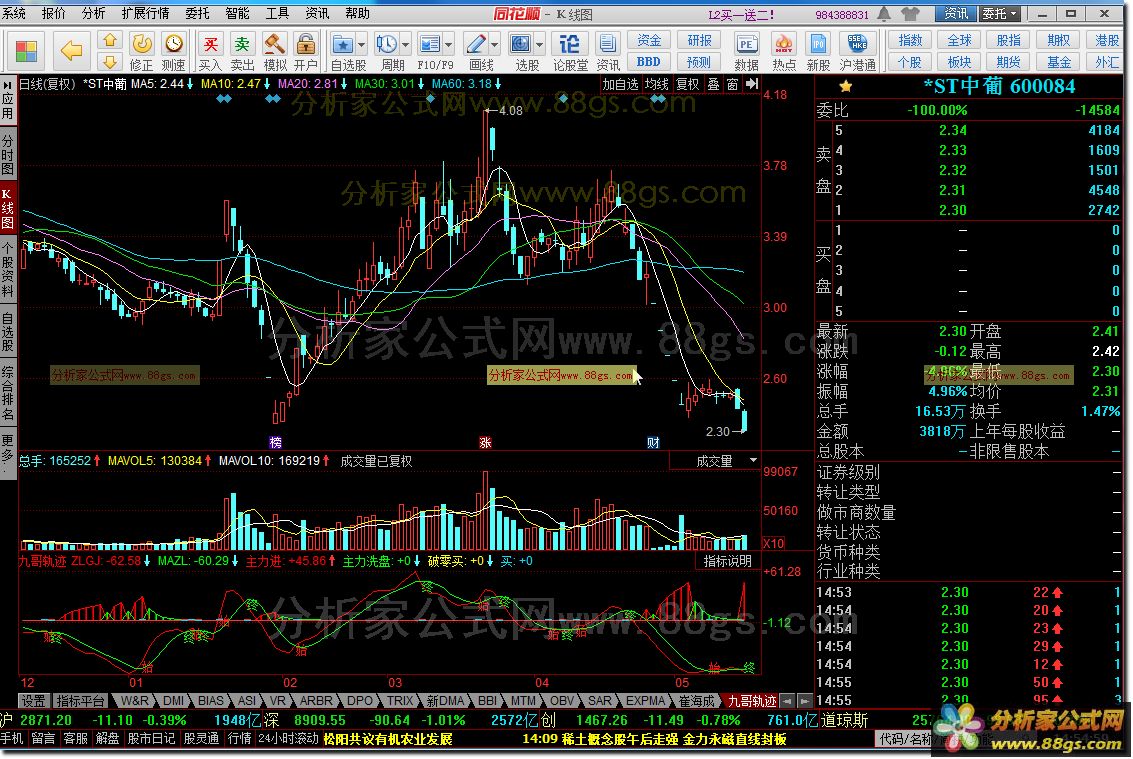The image size is (1133, 759).
Task: Click the 指标说明 indicator description button
Action: click(x=728, y=561)
